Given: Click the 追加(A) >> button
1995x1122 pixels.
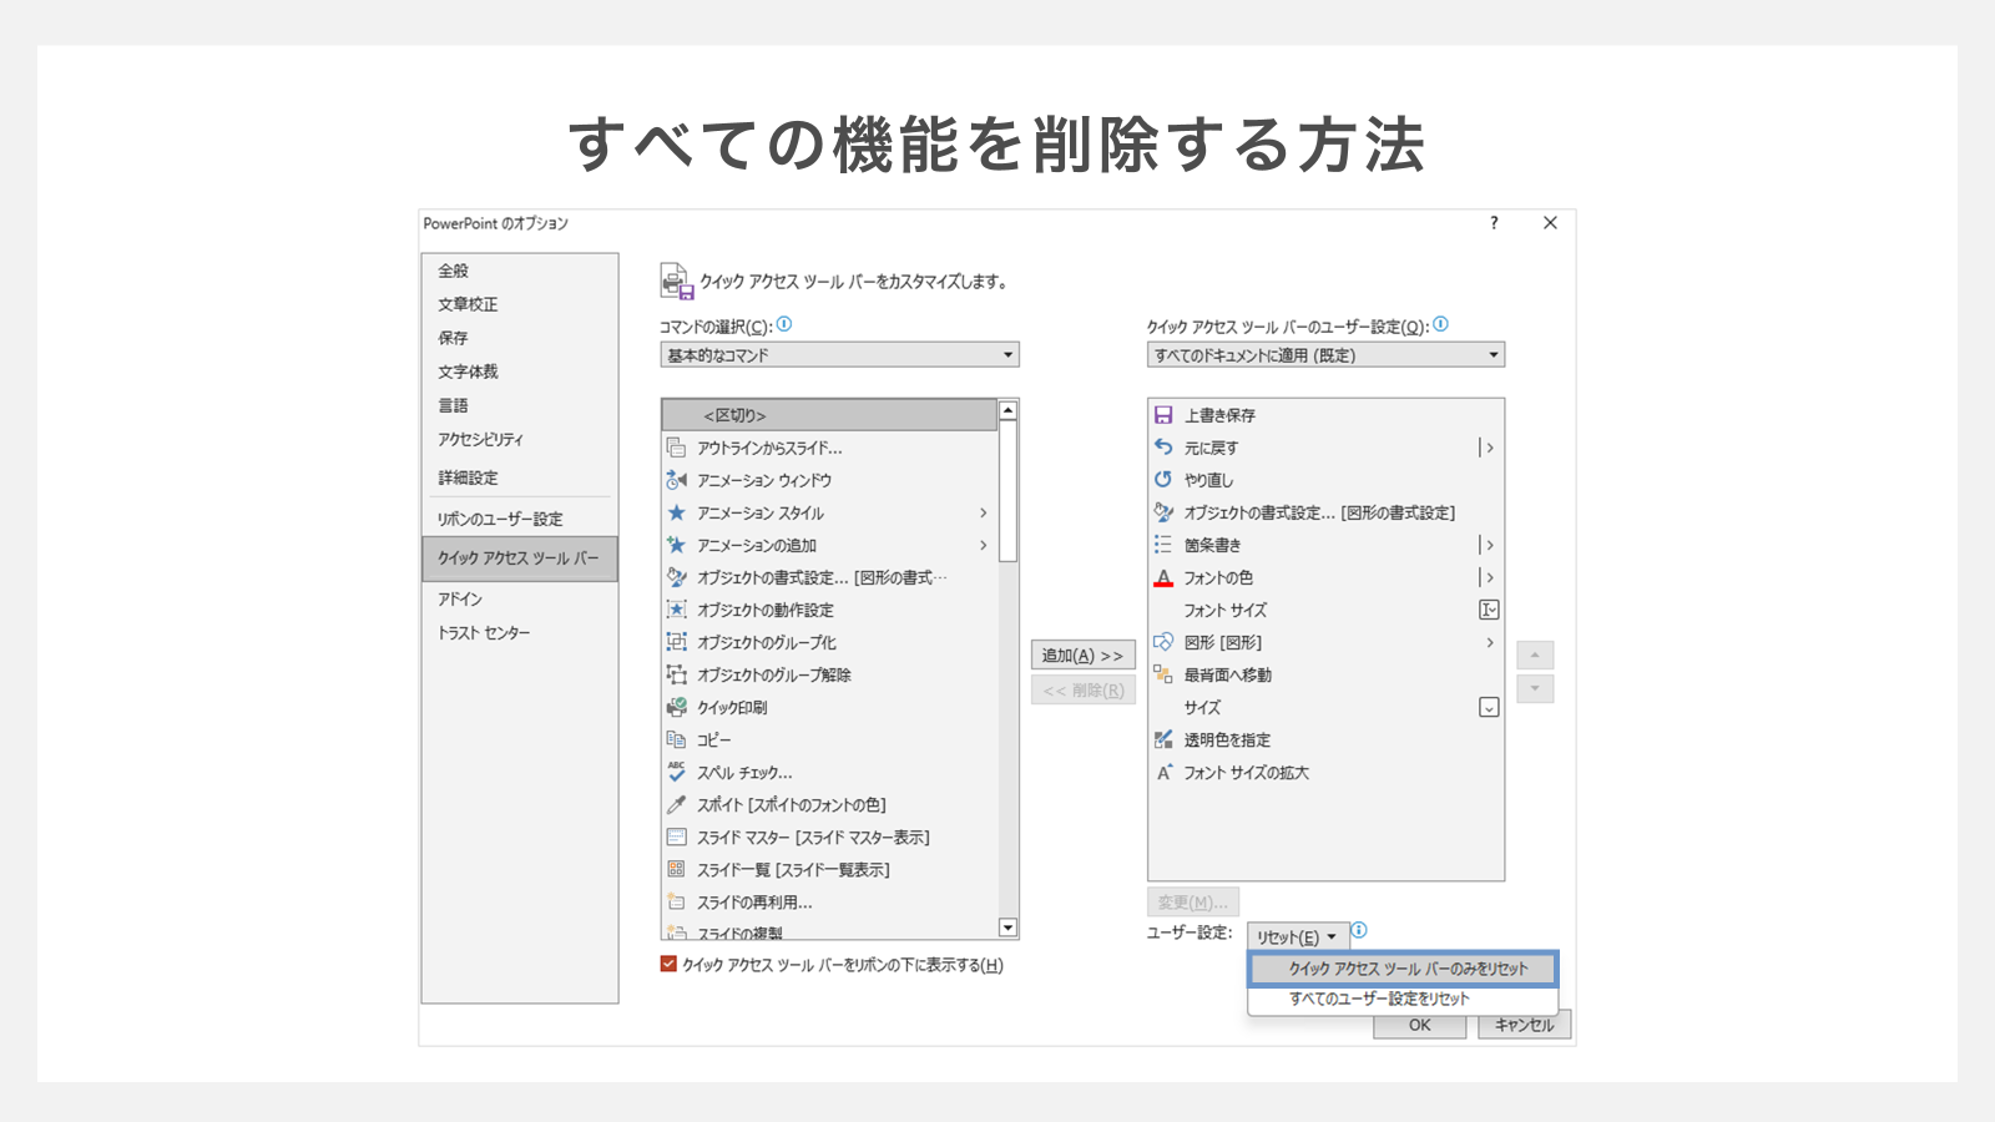Looking at the screenshot, I should coord(1083,655).
